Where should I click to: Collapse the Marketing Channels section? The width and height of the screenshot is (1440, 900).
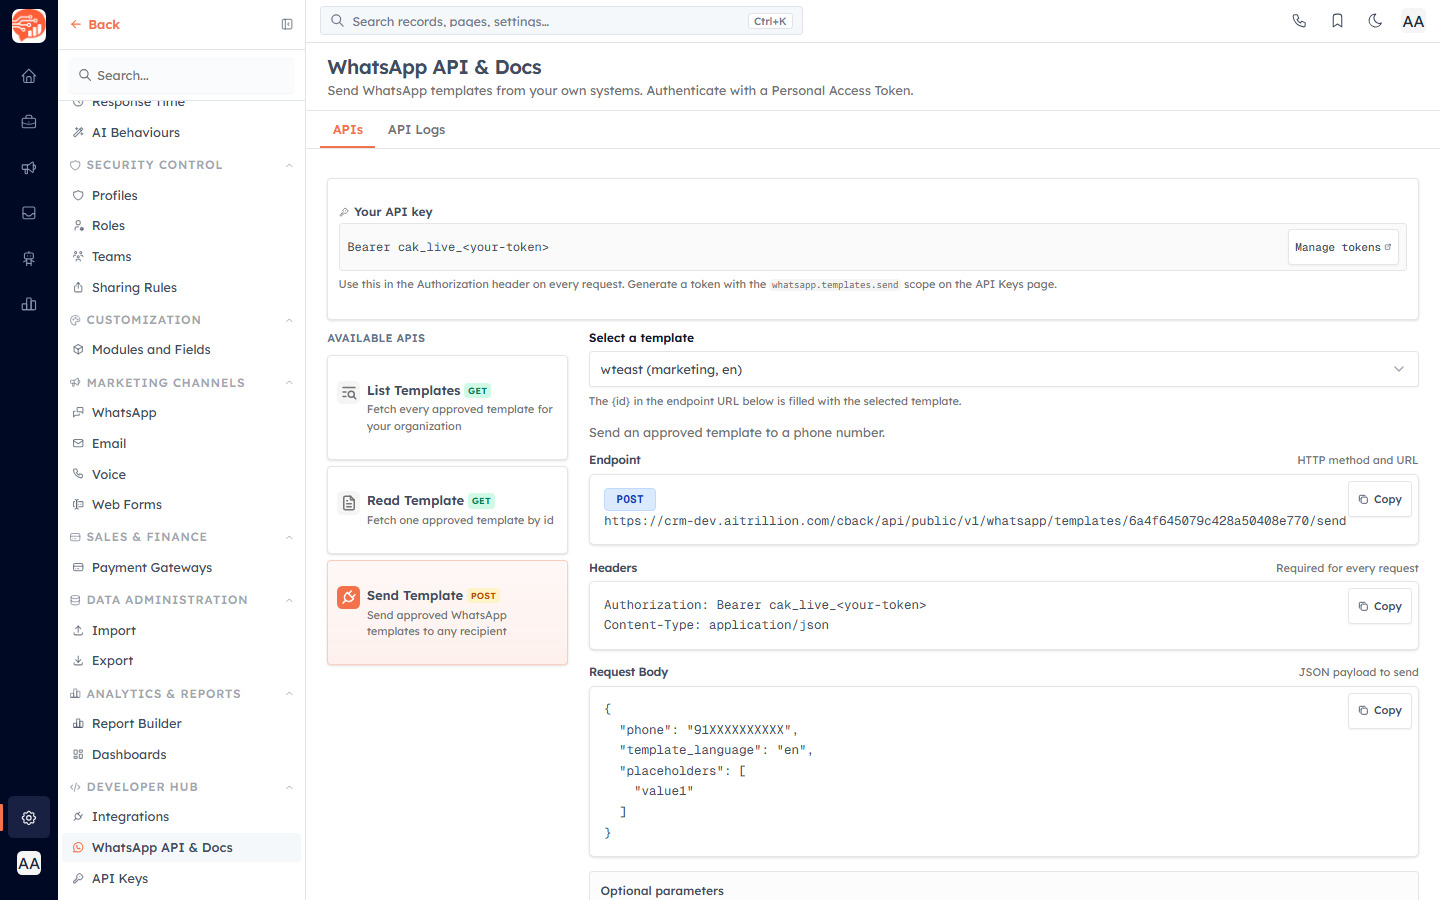point(289,383)
